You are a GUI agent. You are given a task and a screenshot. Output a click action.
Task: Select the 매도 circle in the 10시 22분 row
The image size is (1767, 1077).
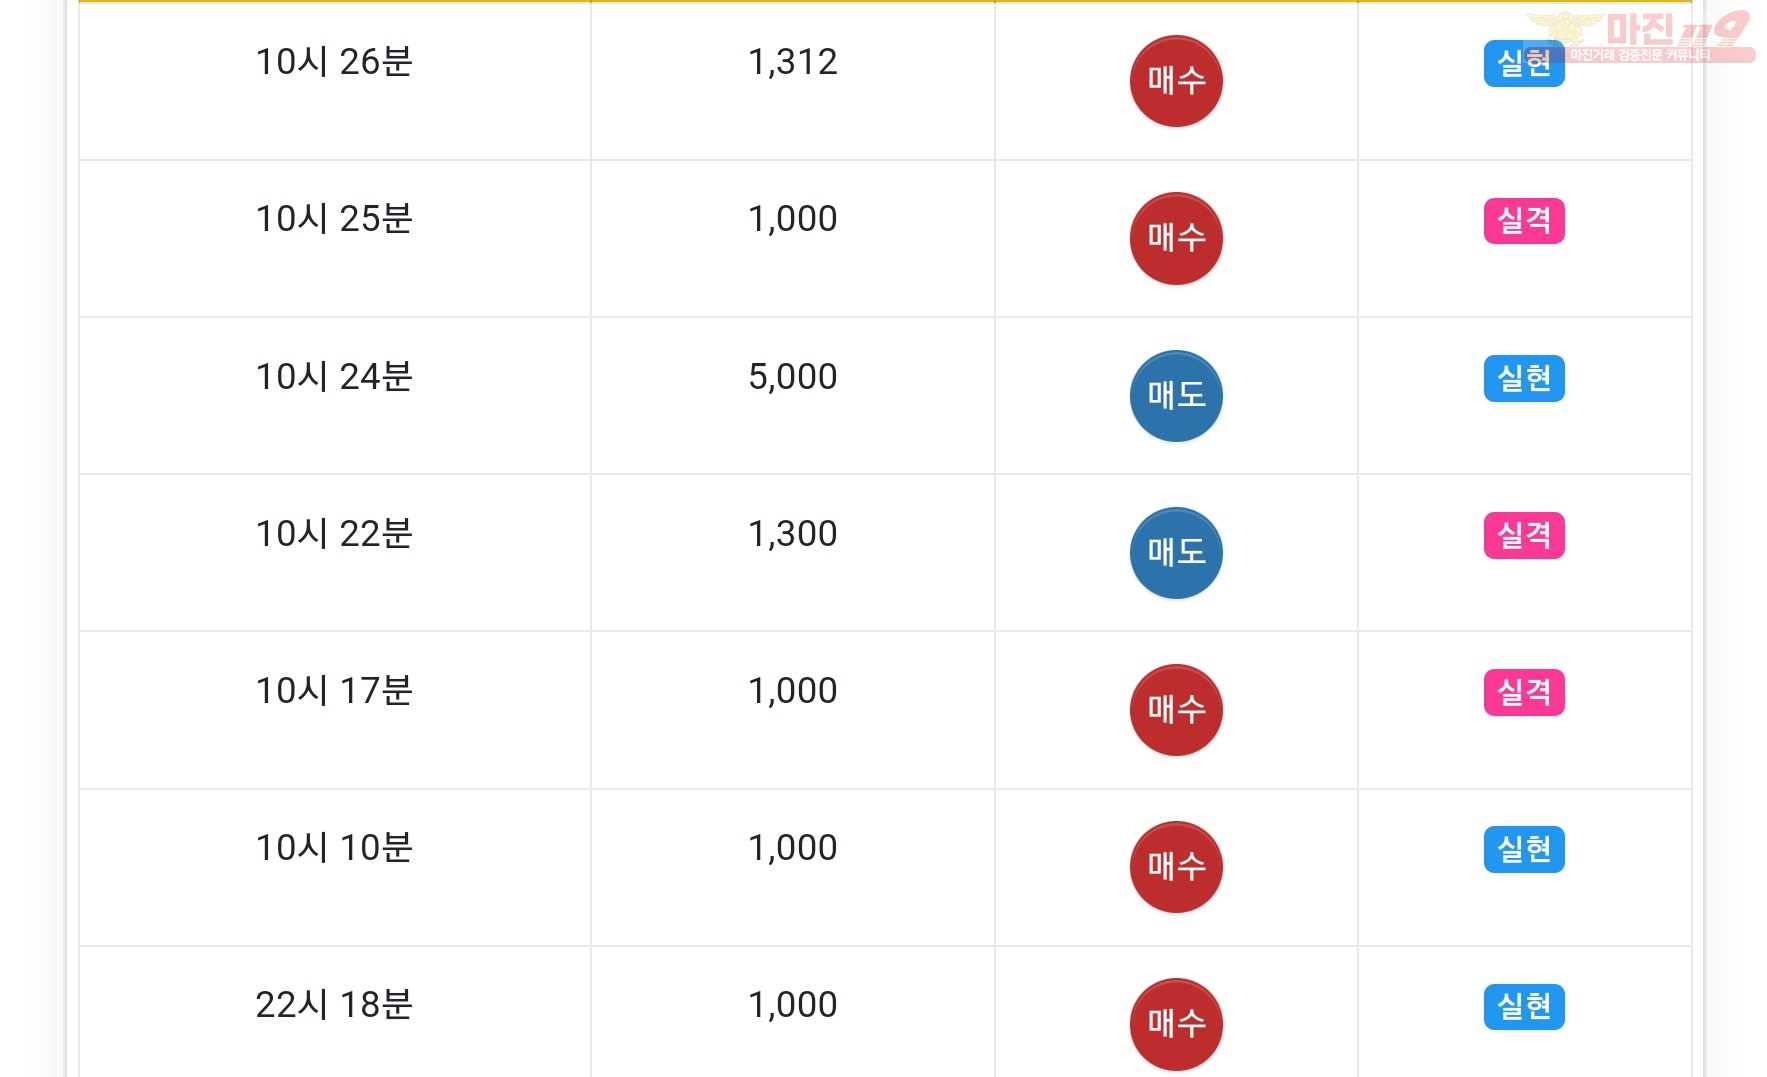click(x=1176, y=553)
